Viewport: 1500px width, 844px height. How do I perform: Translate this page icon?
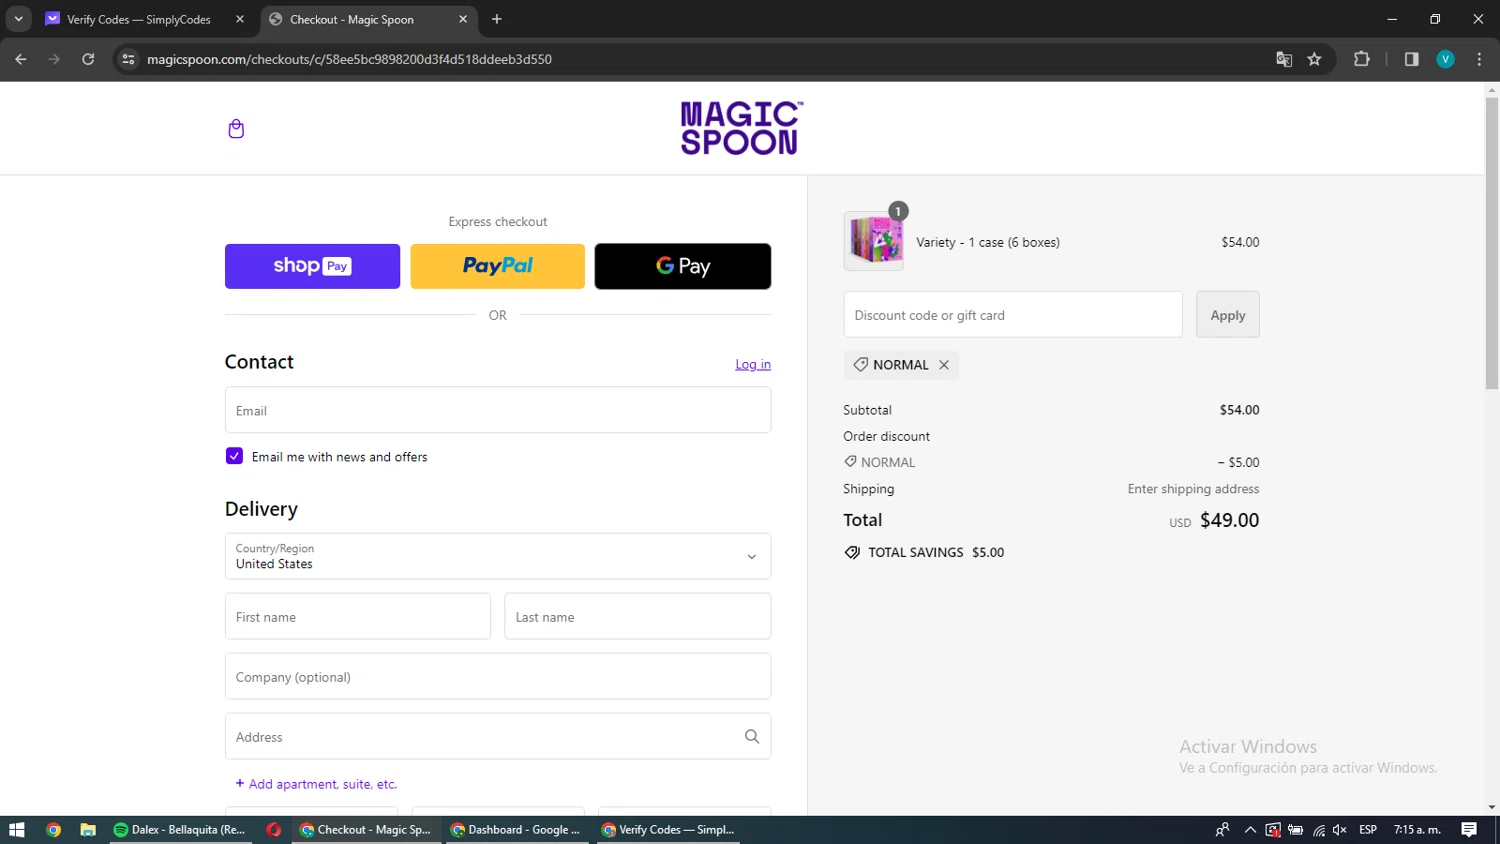tap(1284, 59)
